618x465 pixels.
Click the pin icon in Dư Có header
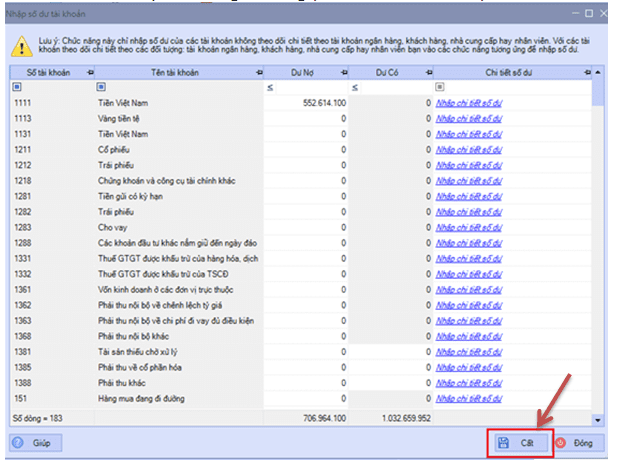(431, 73)
